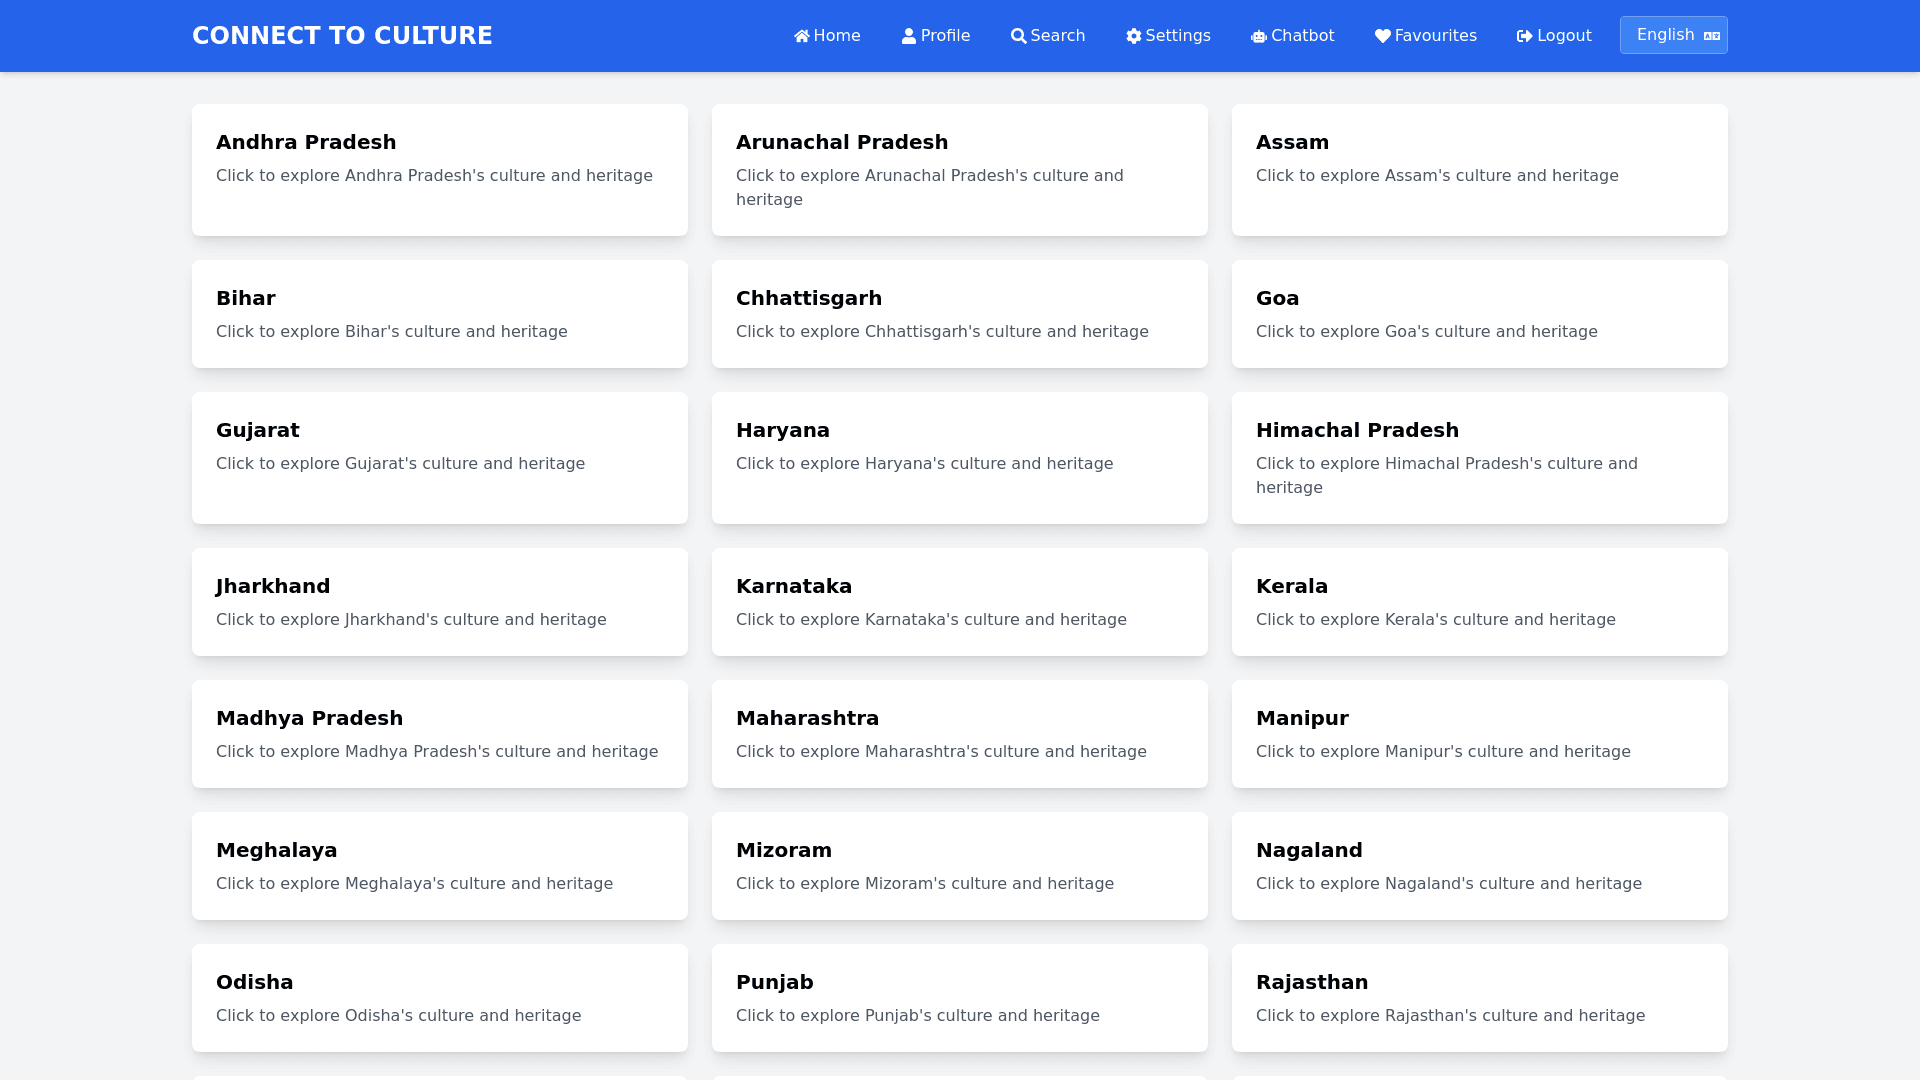Explore Arunachal Pradesh's heritage card
The width and height of the screenshot is (1920, 1080).
click(959, 170)
